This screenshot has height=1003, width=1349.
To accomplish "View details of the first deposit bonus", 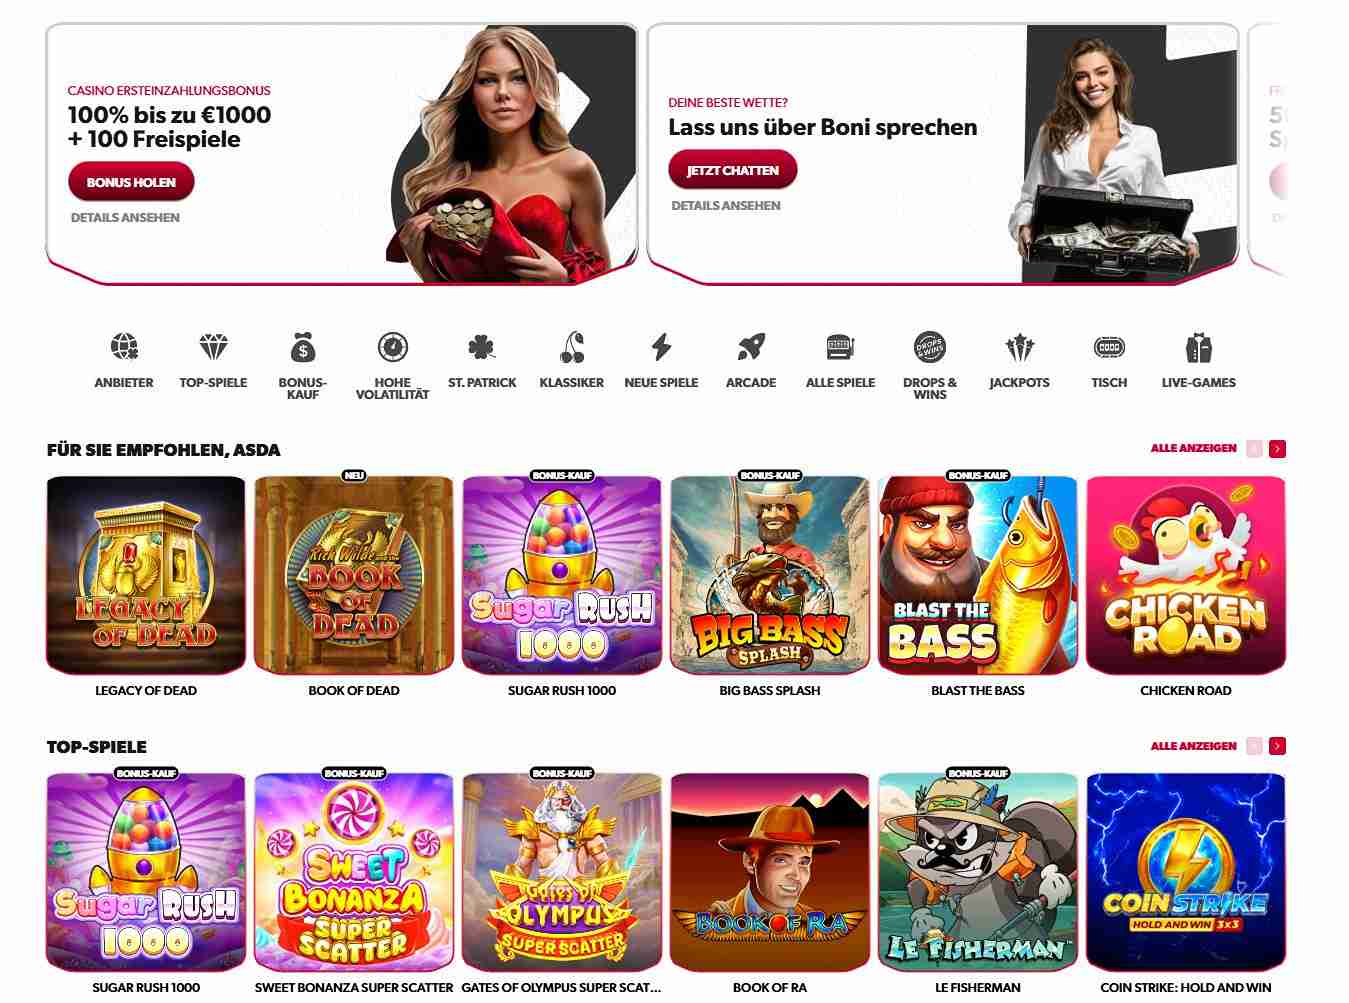I will pos(125,217).
